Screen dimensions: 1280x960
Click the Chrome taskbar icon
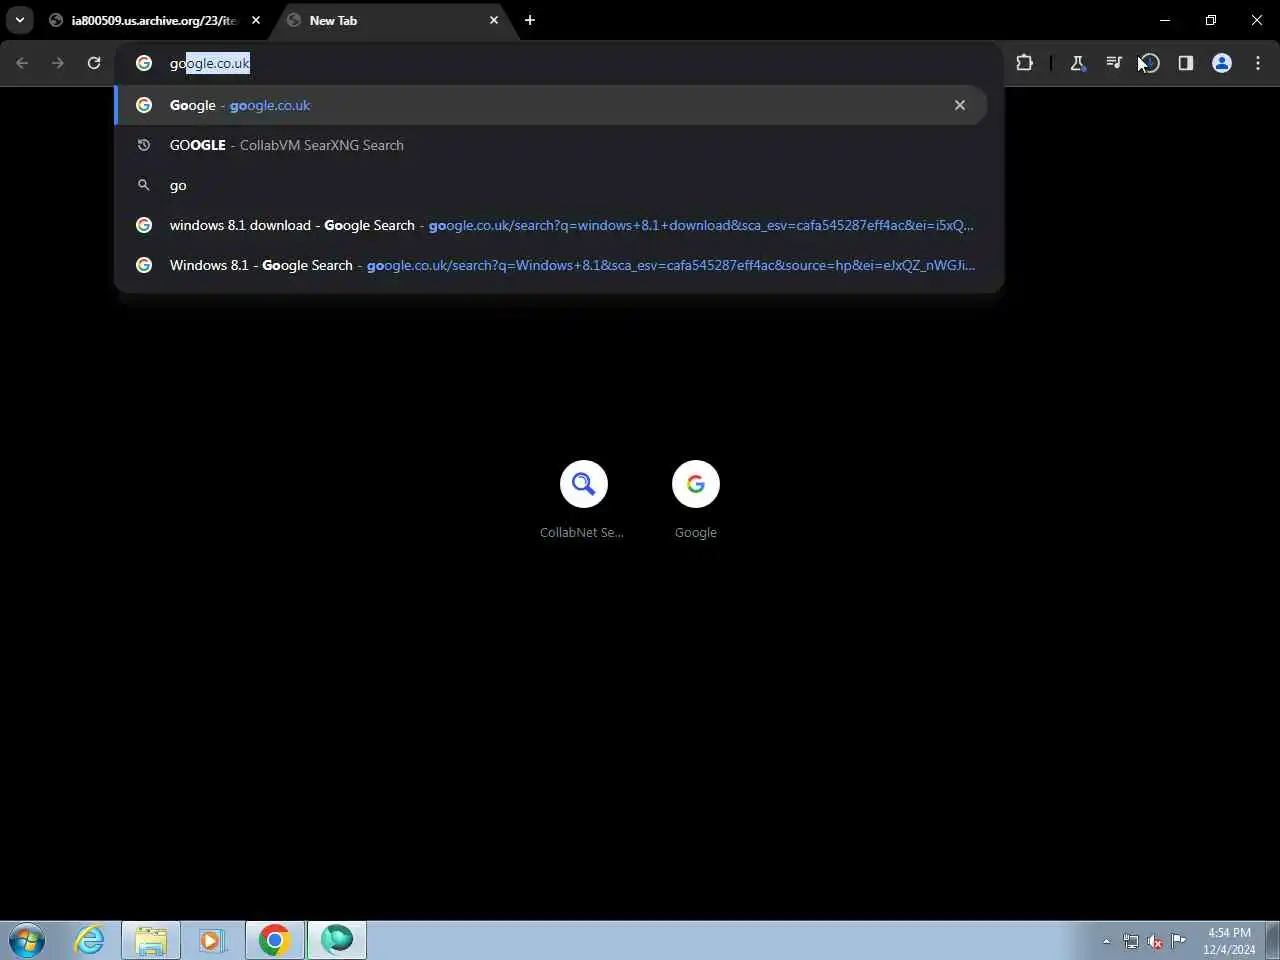(x=274, y=940)
